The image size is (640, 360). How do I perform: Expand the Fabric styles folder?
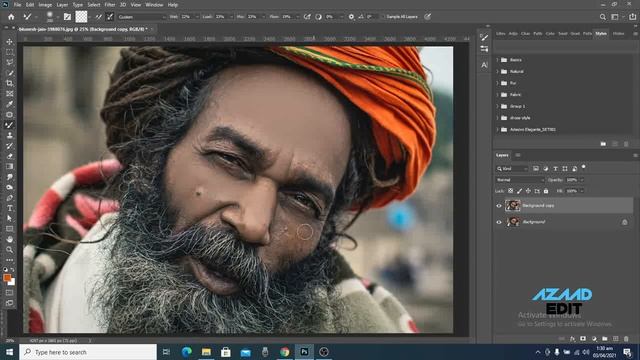498,94
